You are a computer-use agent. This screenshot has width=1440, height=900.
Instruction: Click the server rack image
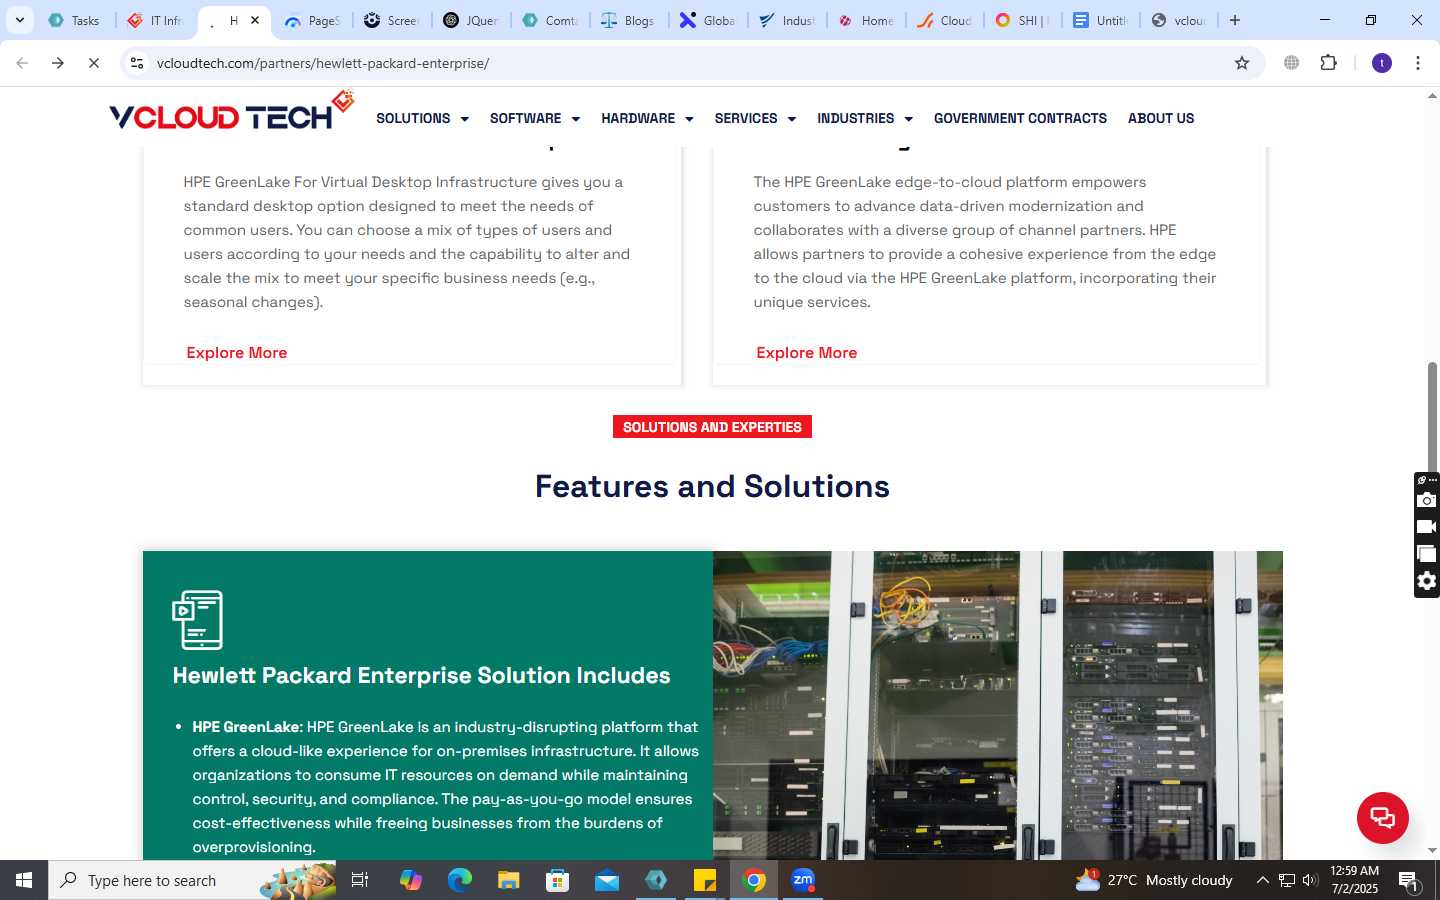coord(998,705)
